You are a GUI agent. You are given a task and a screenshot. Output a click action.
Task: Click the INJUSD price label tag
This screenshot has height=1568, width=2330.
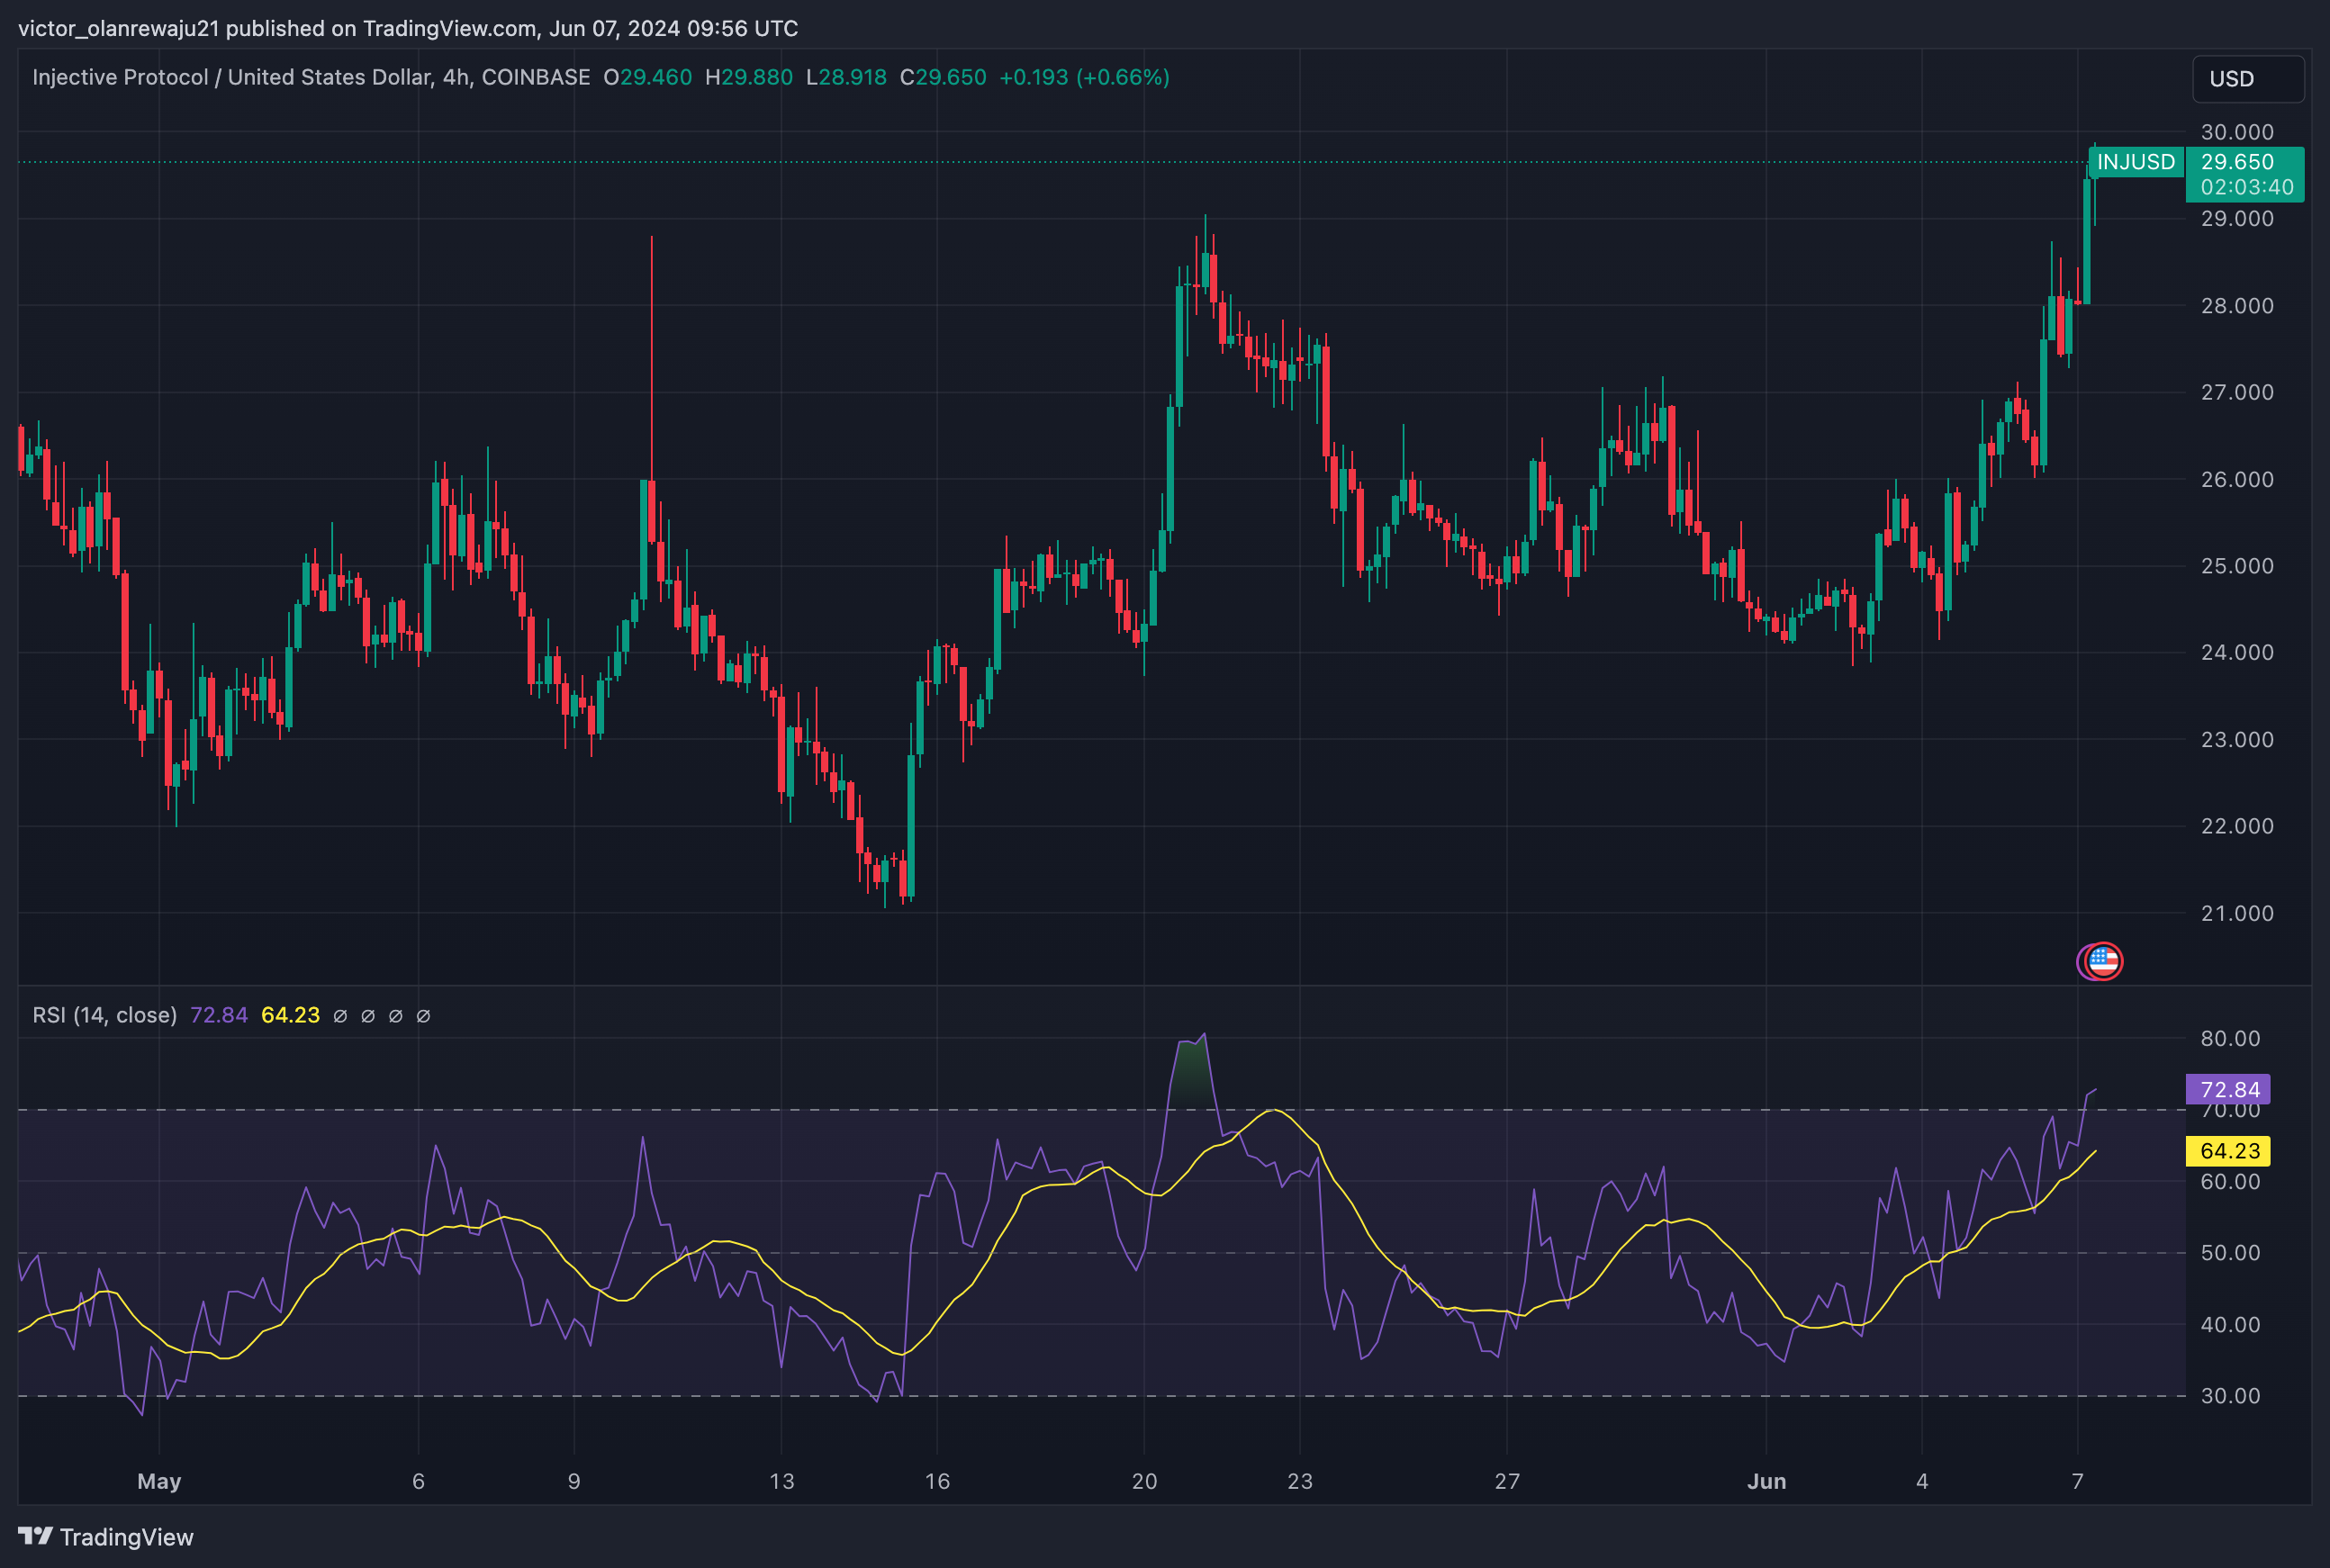coord(2135,162)
